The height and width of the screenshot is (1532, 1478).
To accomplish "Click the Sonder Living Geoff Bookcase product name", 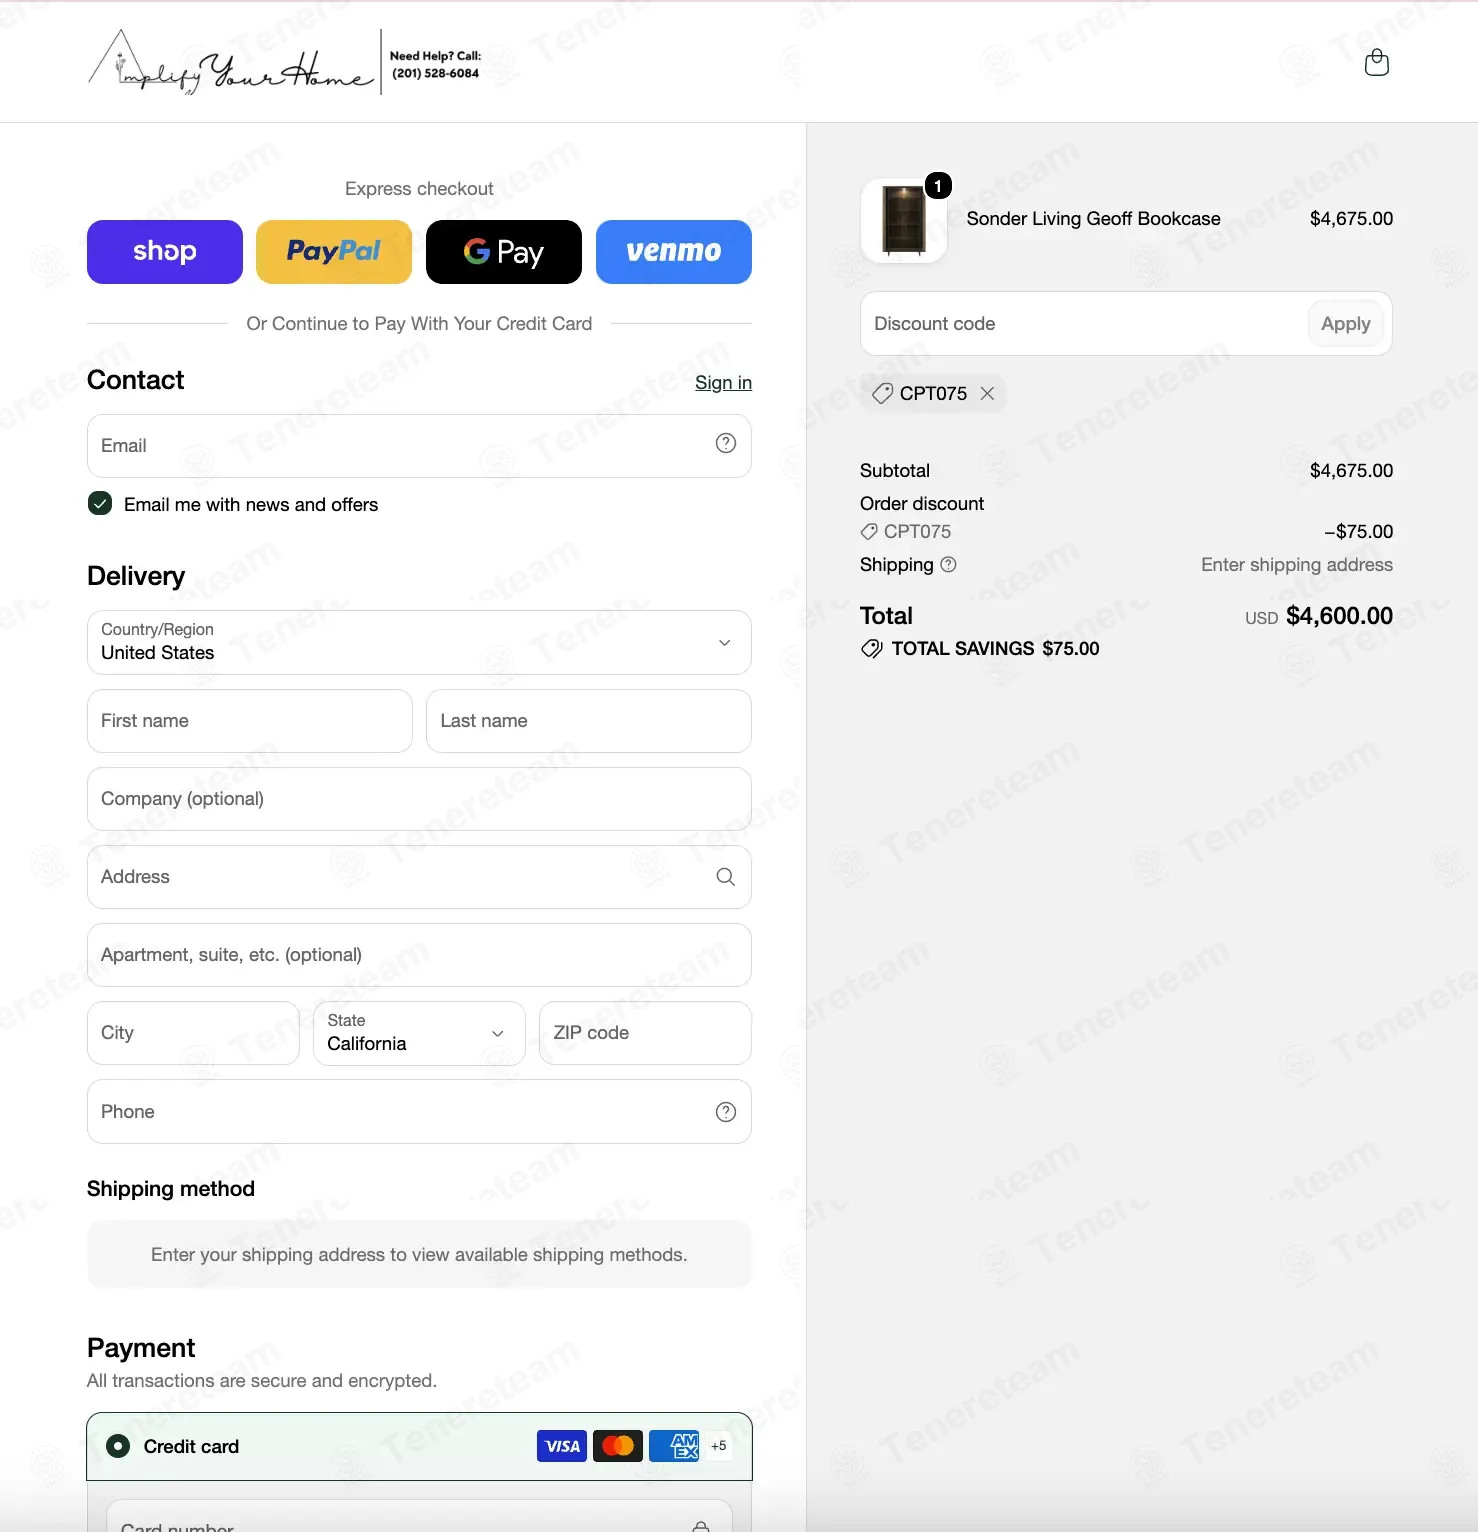I will (1093, 219).
